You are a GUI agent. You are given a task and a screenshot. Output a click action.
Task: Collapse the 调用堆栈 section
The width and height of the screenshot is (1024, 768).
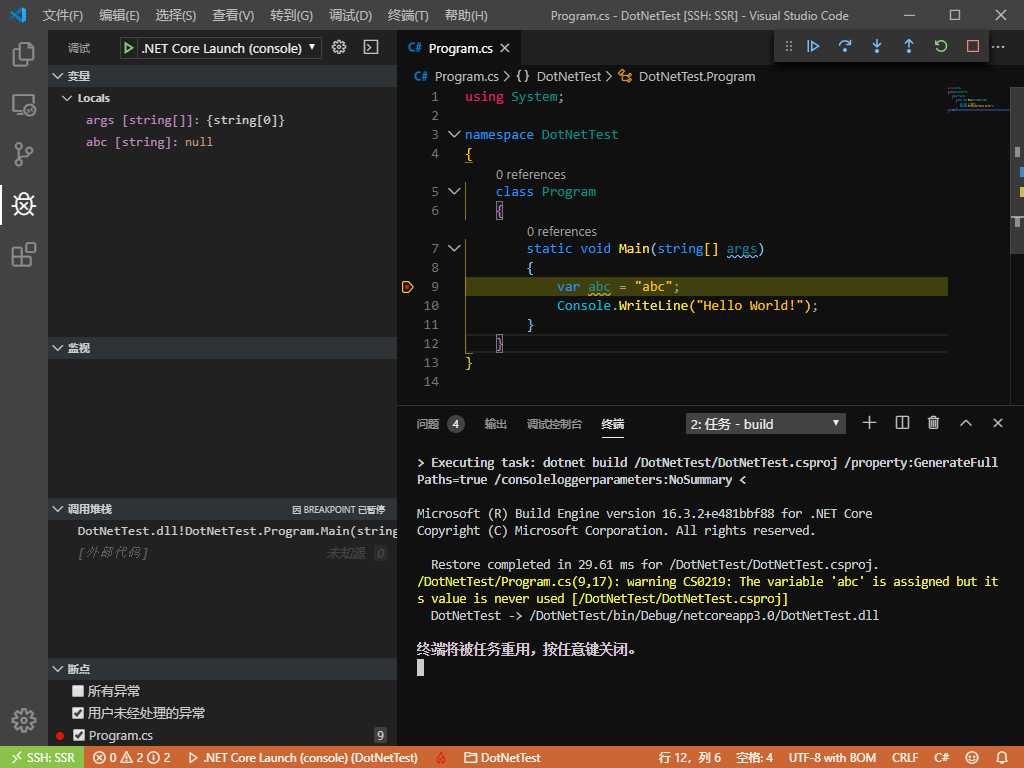pyautogui.click(x=57, y=509)
